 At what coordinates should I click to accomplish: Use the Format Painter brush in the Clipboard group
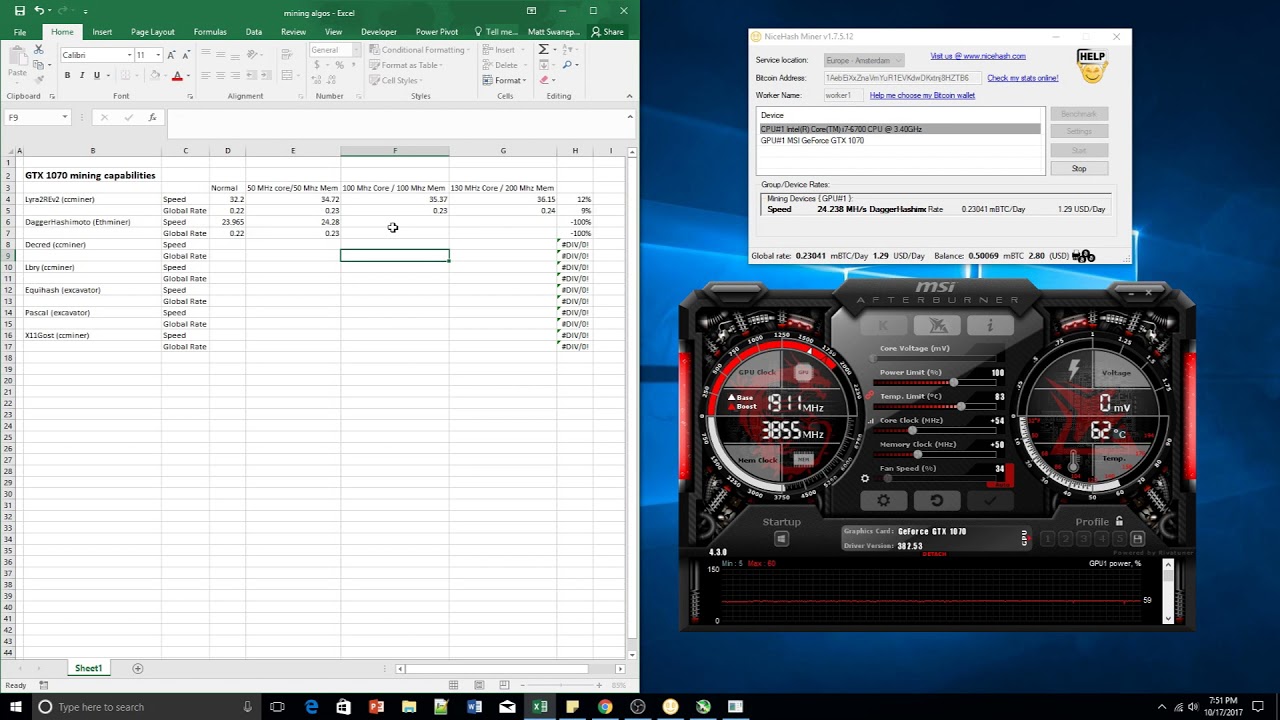(x=39, y=79)
